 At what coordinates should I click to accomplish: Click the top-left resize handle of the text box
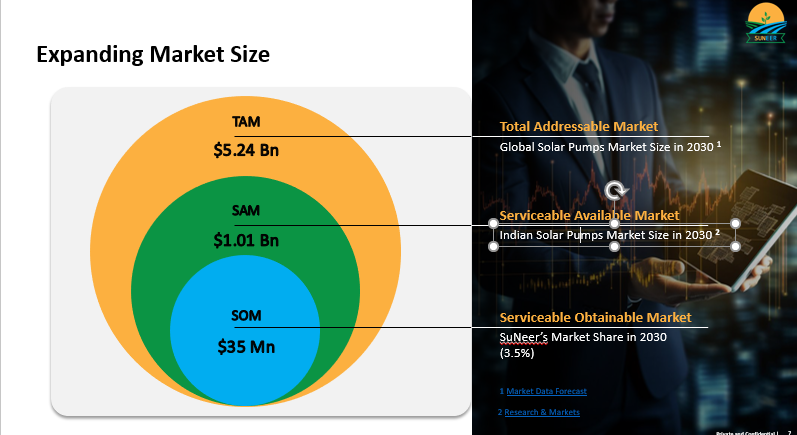click(492, 224)
